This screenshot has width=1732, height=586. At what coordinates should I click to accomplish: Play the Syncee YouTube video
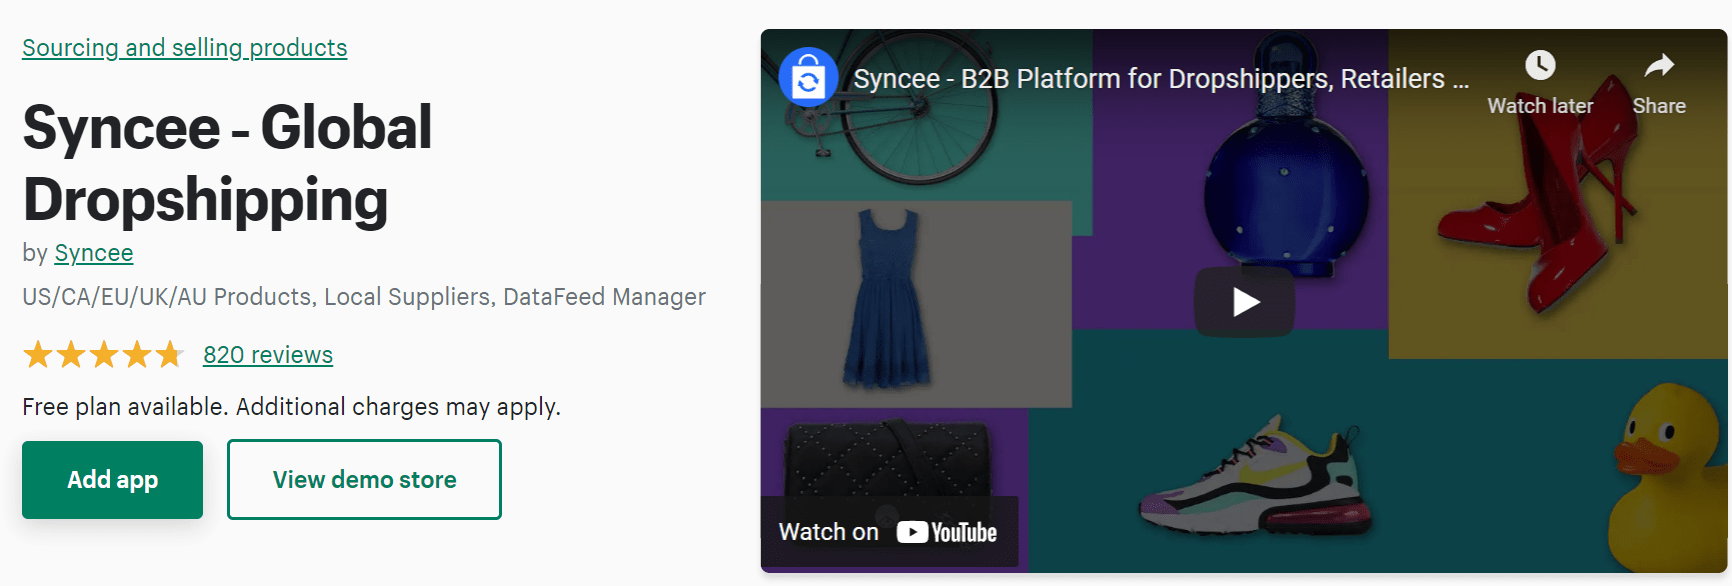1244,301
